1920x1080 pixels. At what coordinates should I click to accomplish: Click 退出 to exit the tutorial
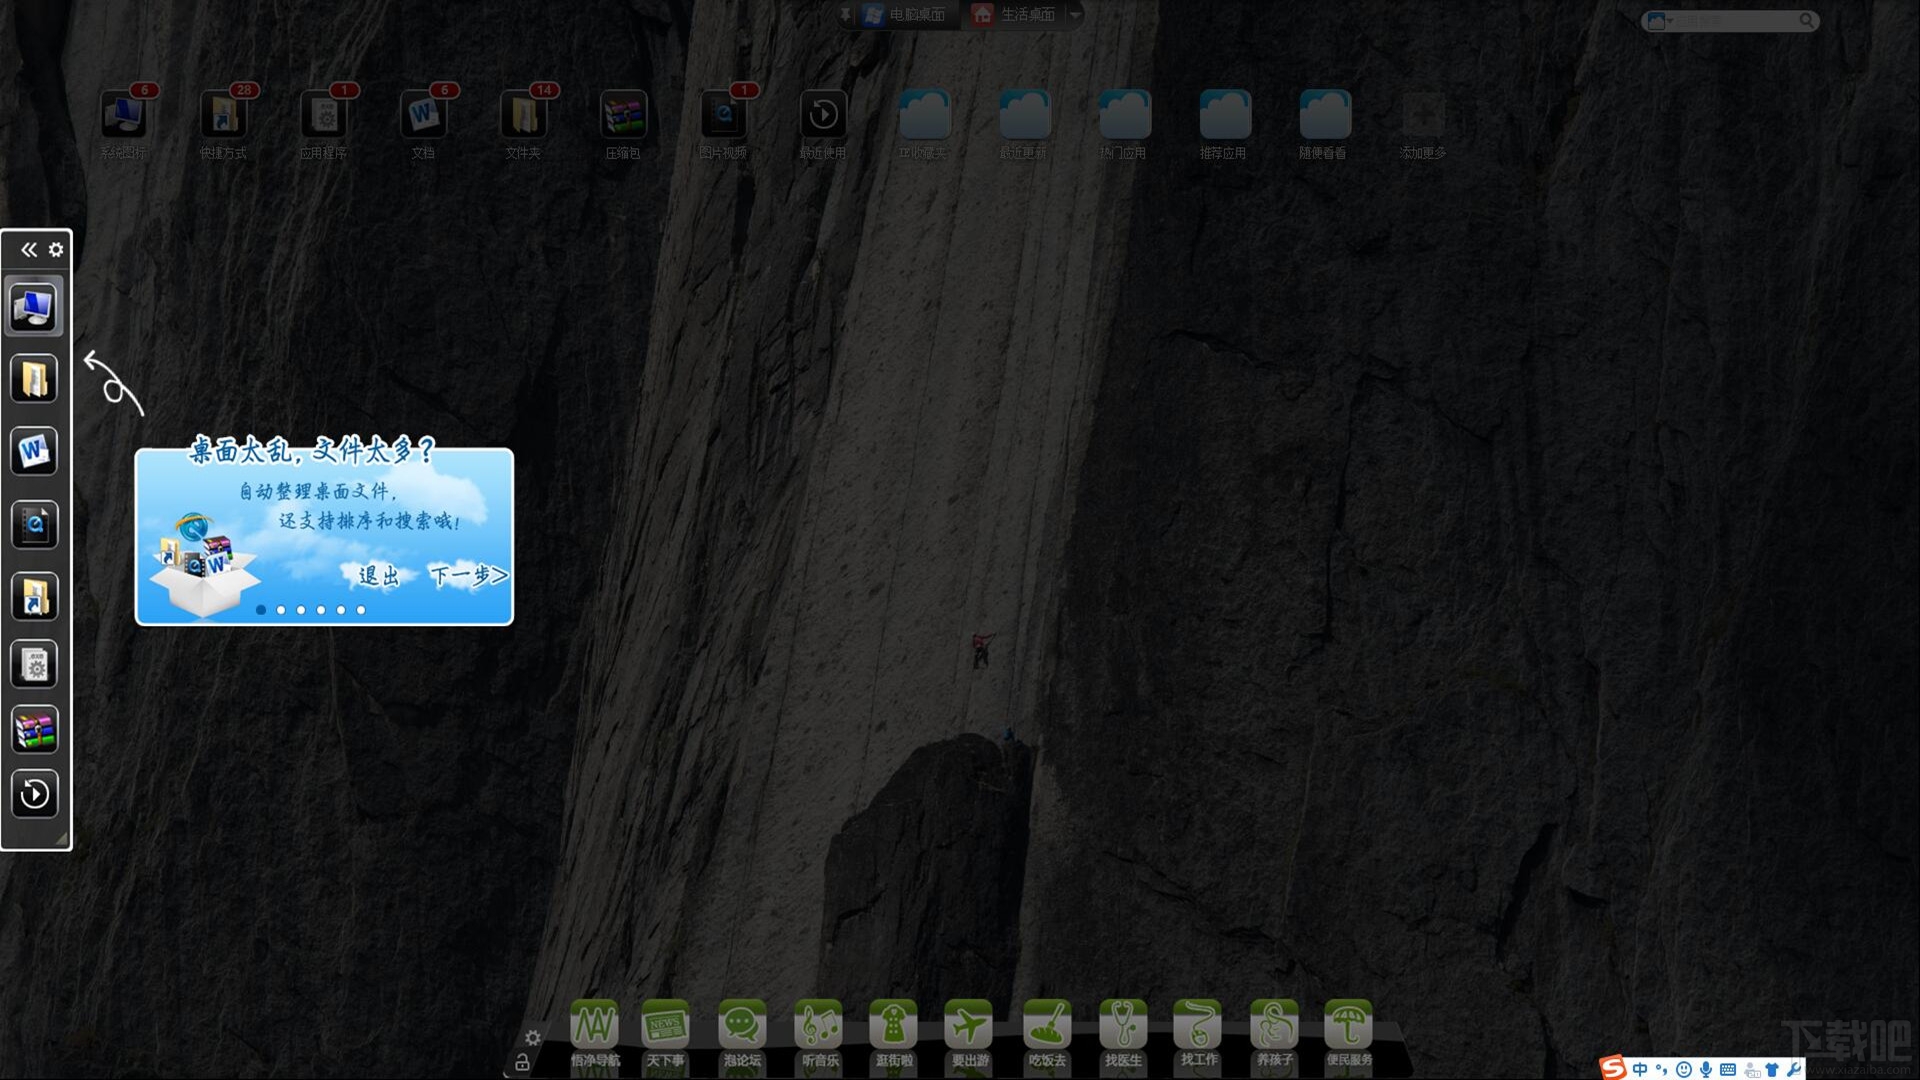click(x=379, y=576)
